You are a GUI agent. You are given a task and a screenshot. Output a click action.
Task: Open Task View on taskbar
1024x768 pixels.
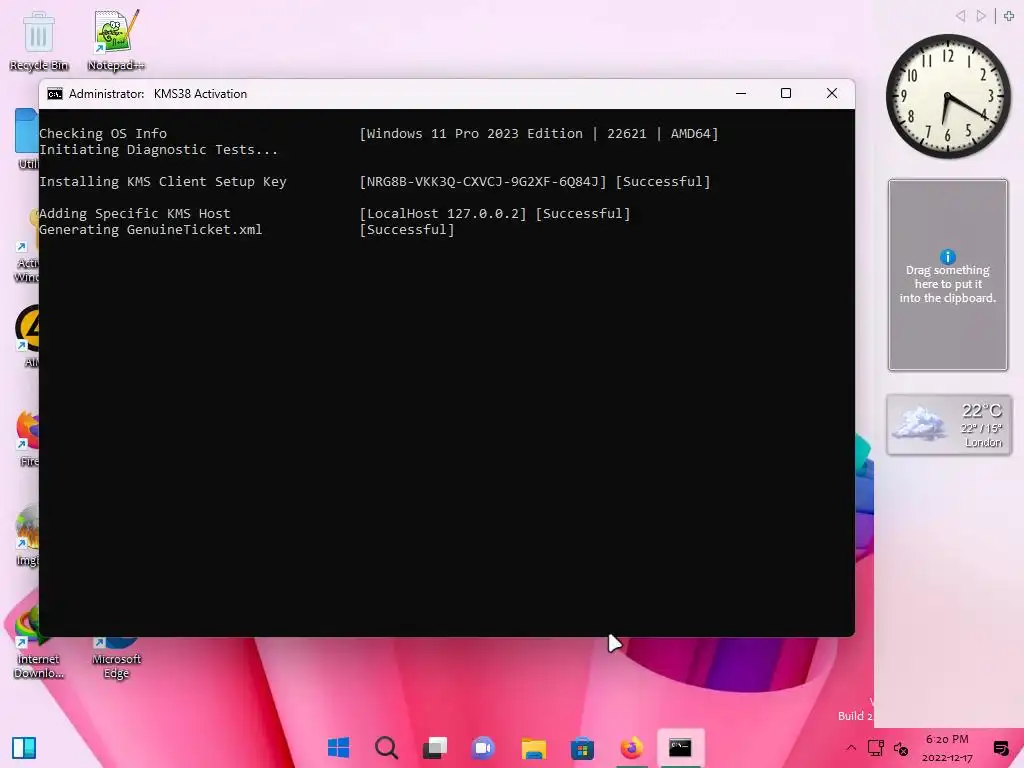tap(435, 748)
